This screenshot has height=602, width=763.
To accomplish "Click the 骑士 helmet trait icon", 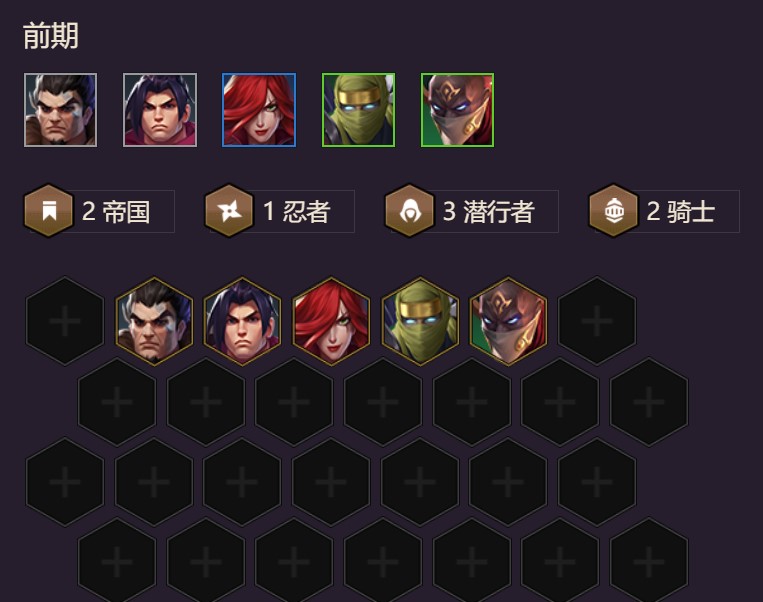I will 613,211.
